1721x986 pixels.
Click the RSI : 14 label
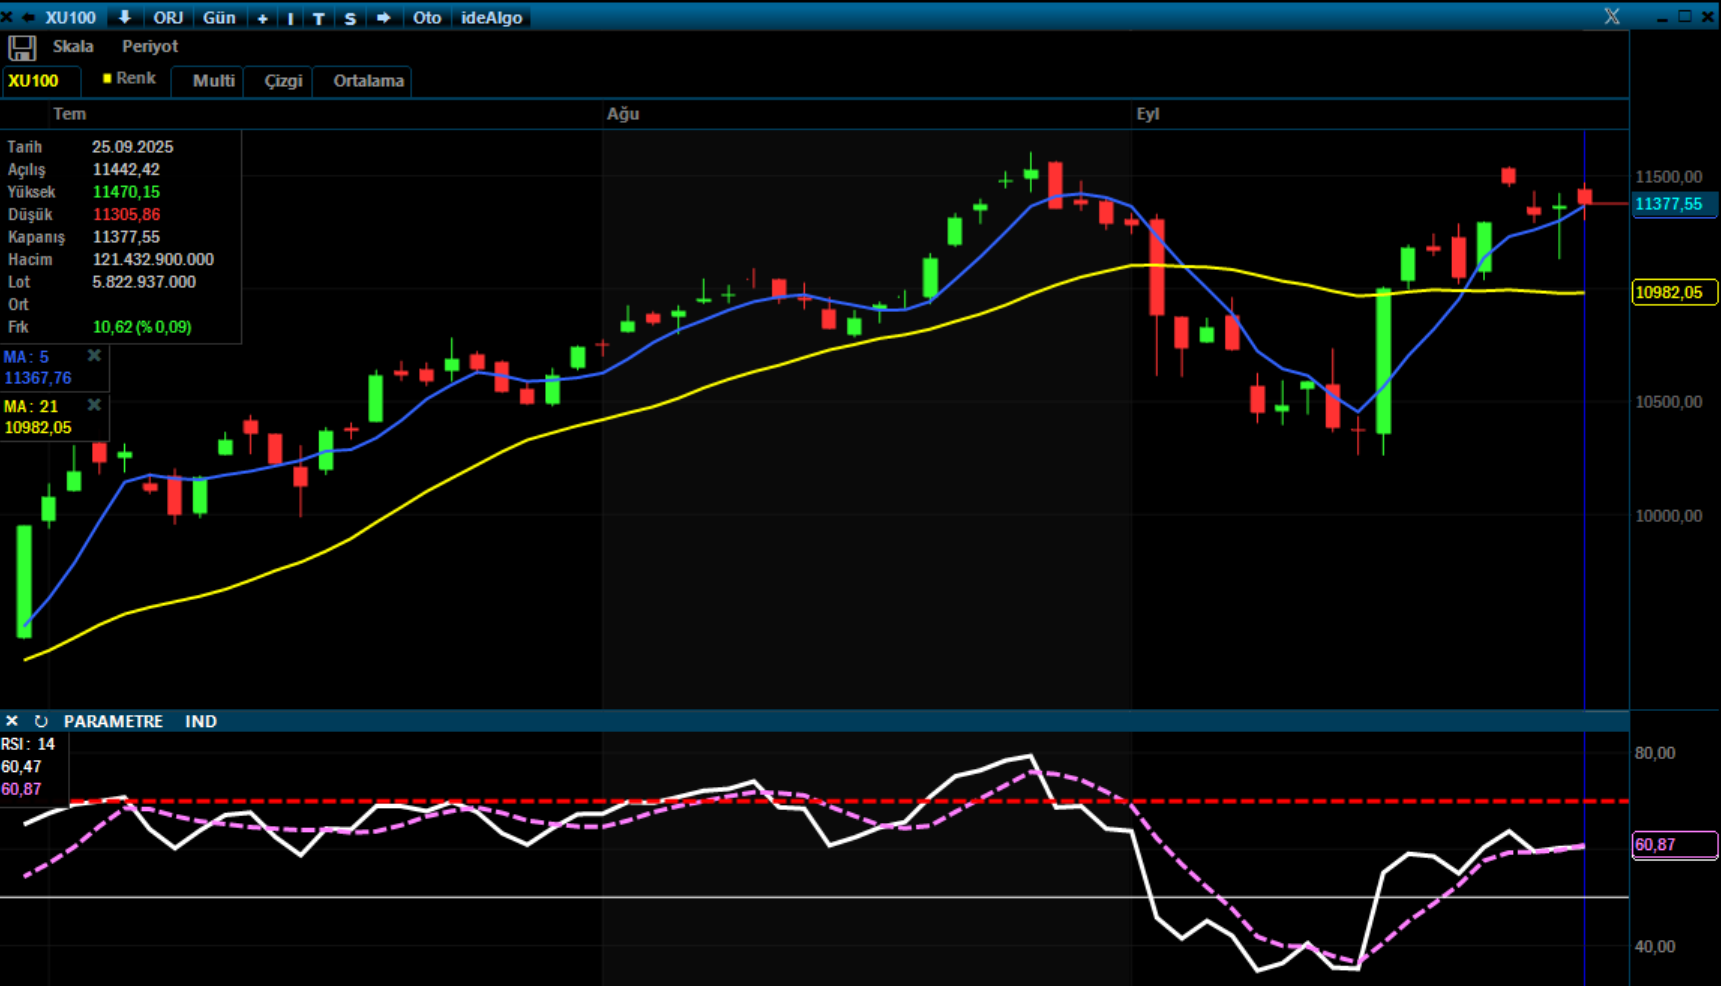point(28,744)
